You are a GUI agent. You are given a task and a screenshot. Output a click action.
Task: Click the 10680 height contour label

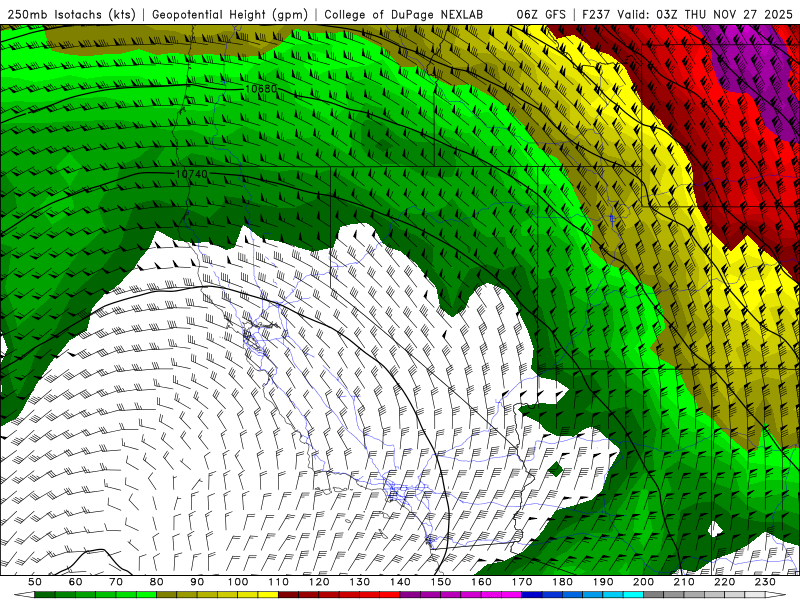(261, 89)
